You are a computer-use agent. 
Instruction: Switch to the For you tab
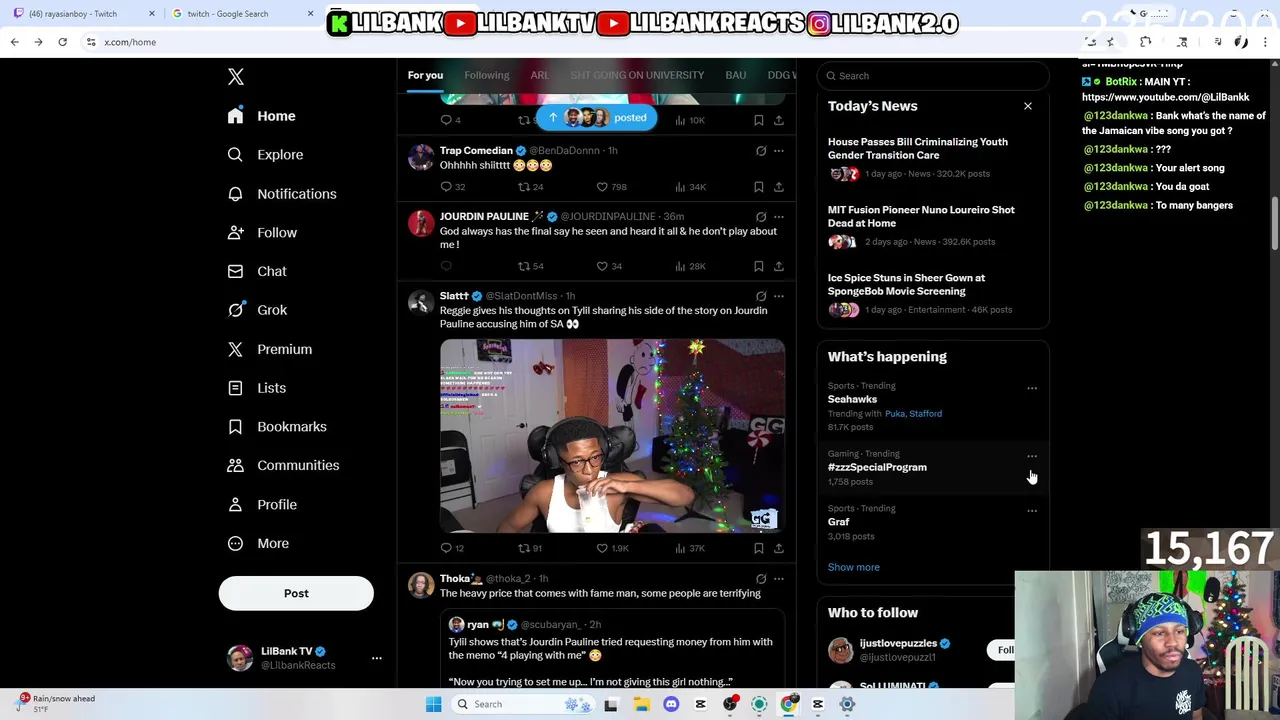(425, 75)
